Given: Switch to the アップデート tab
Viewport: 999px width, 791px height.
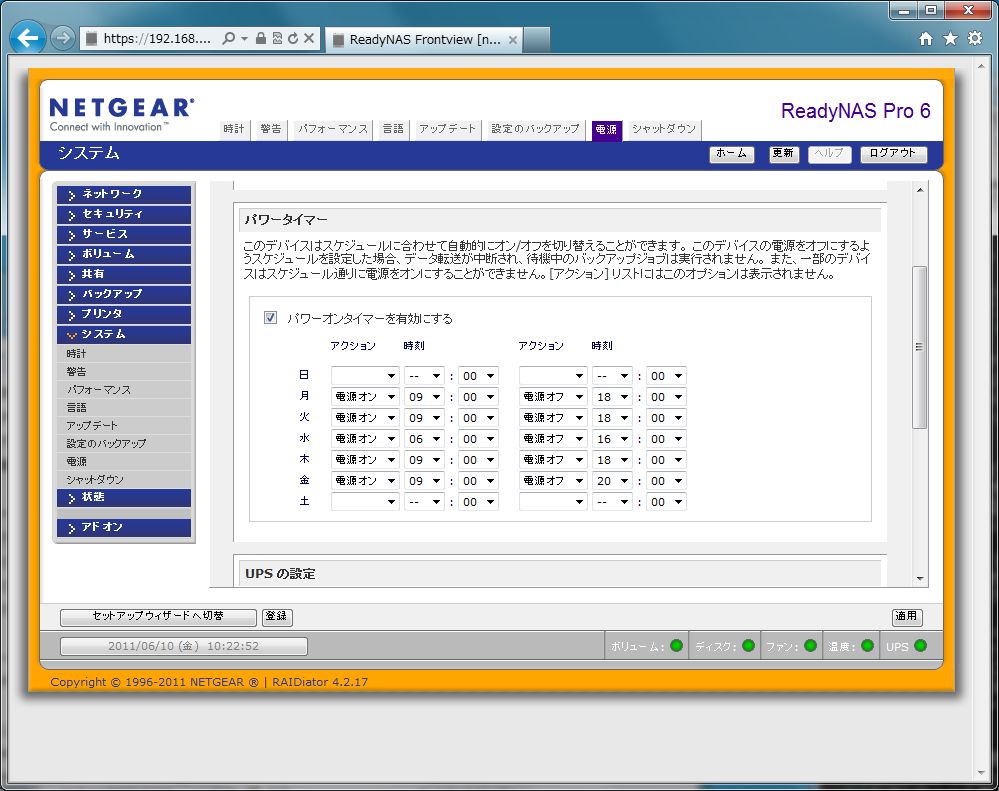Looking at the screenshot, I should point(447,129).
